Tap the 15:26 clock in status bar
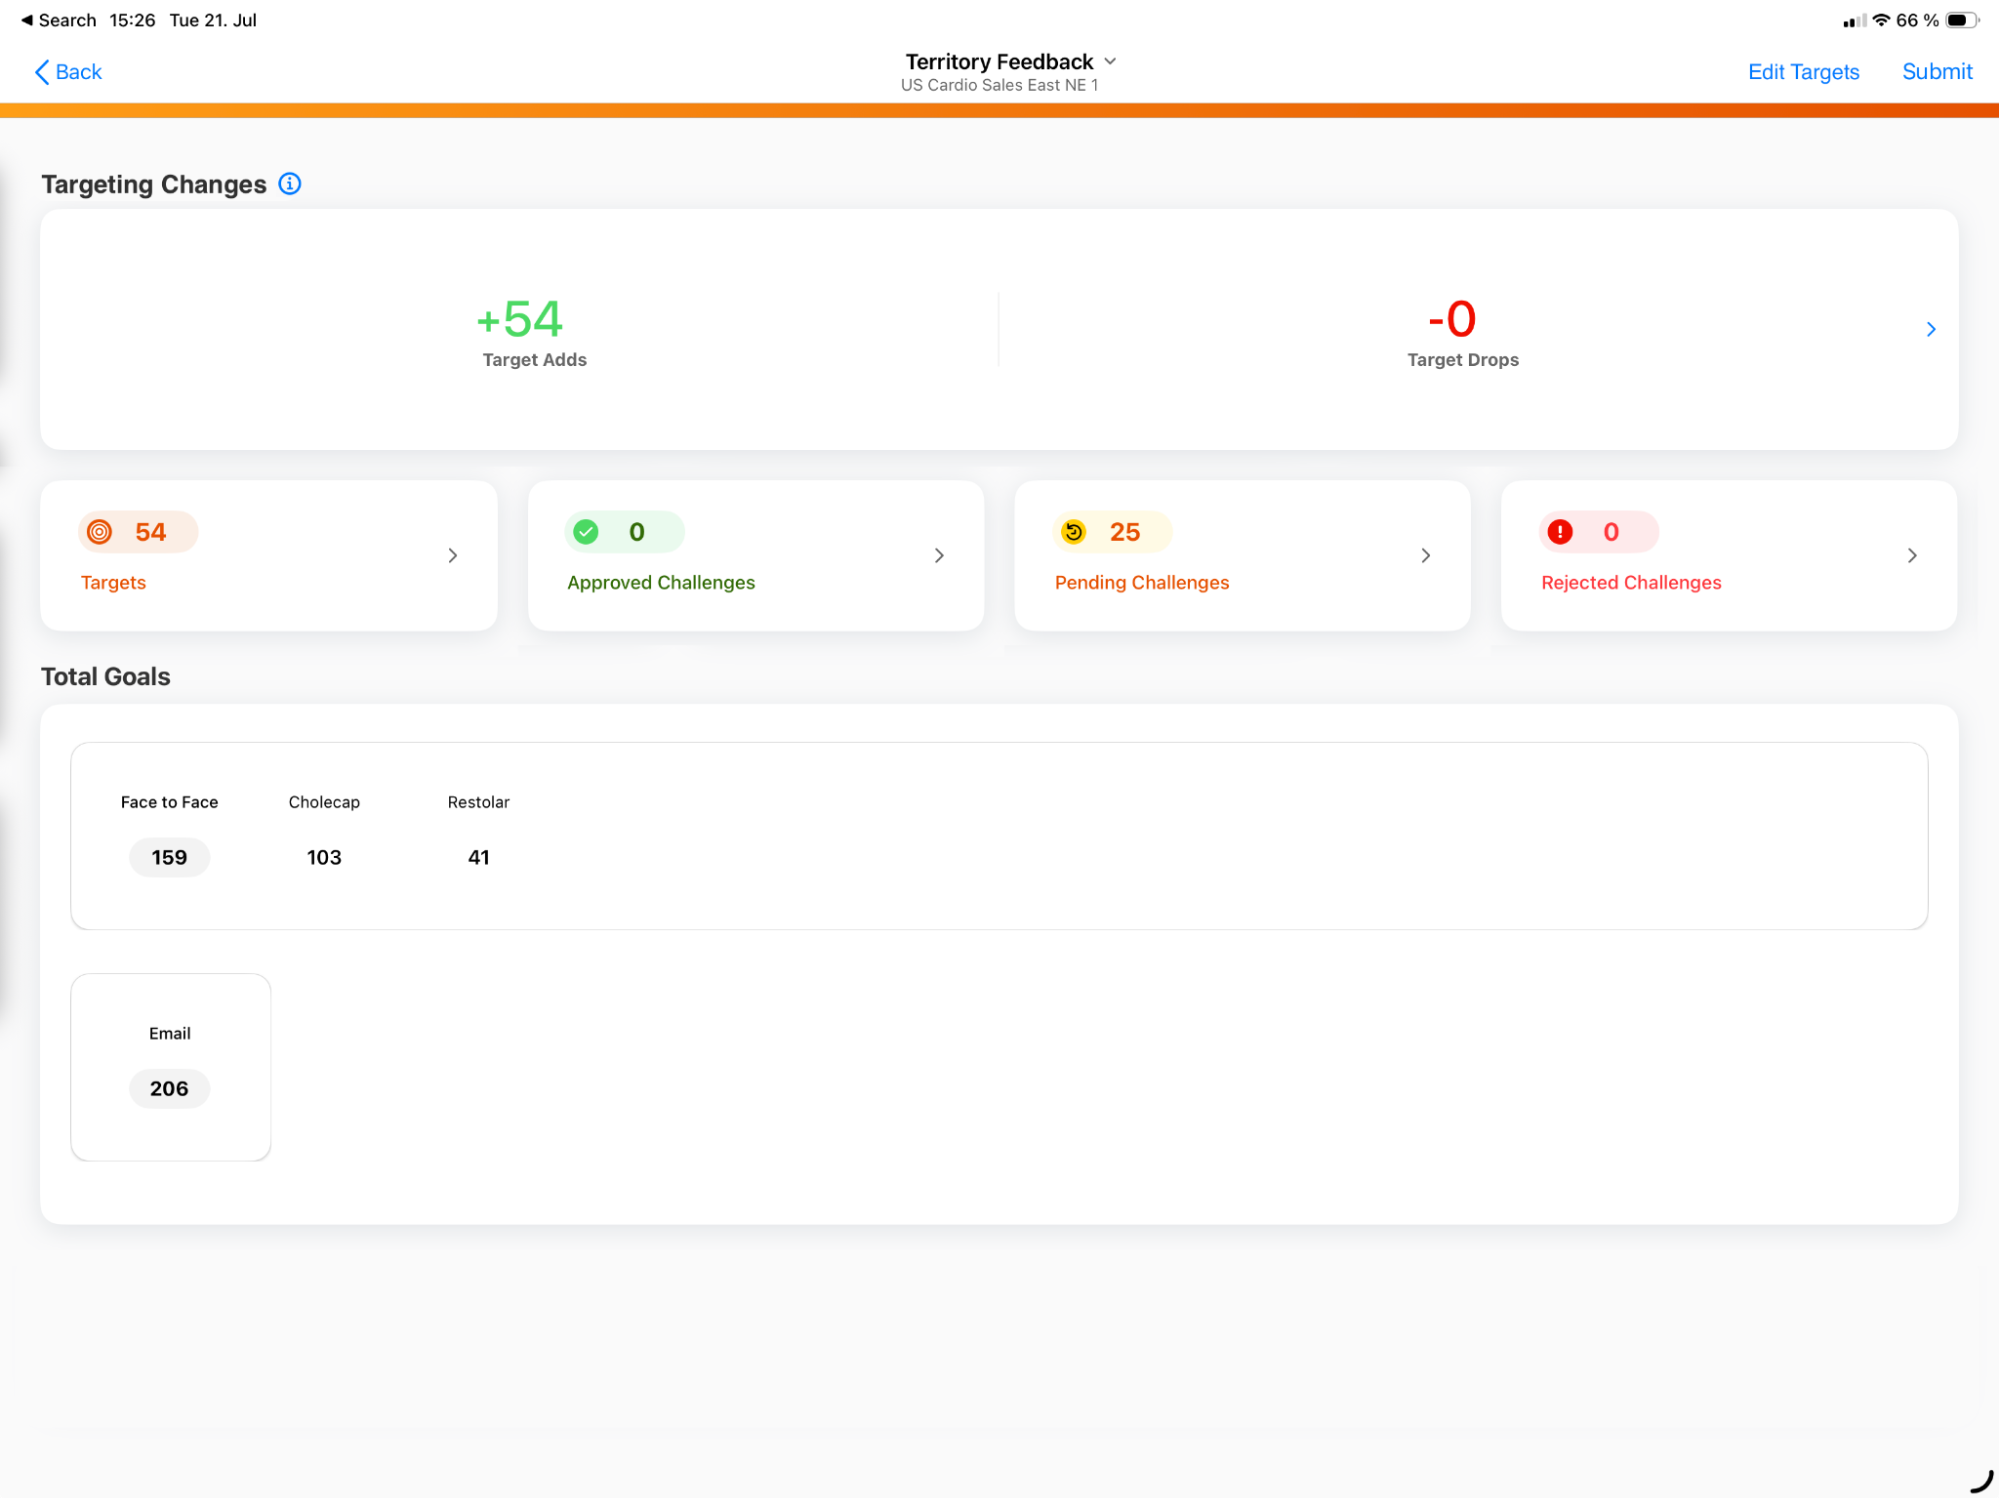This screenshot has width=1999, height=1499. click(133, 20)
